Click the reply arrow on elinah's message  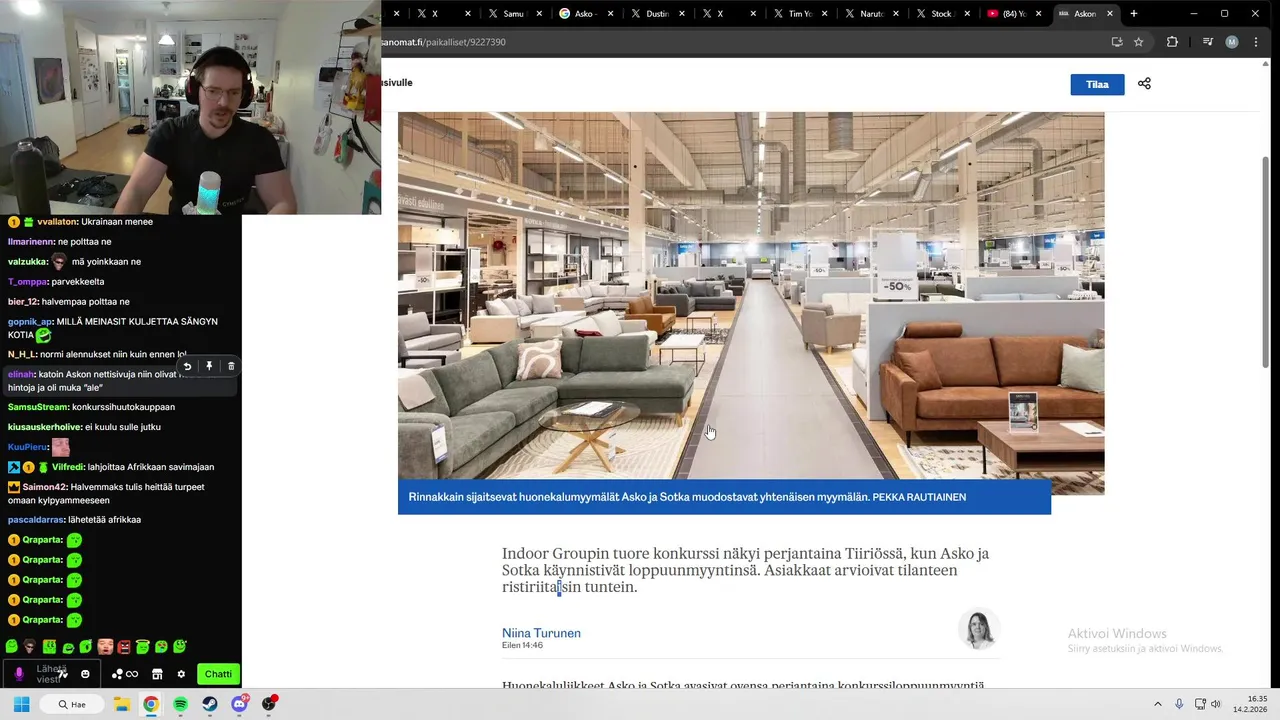point(187,367)
